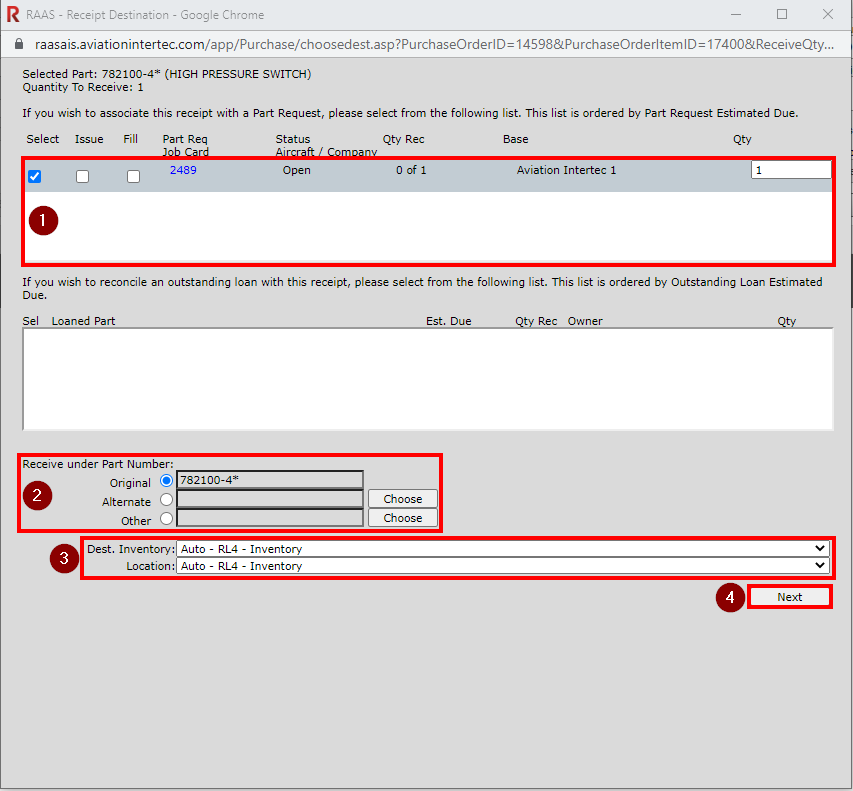Uncheck the Select checkbox for request 2489
The width and height of the screenshot is (853, 791).
pyautogui.click(x=35, y=176)
